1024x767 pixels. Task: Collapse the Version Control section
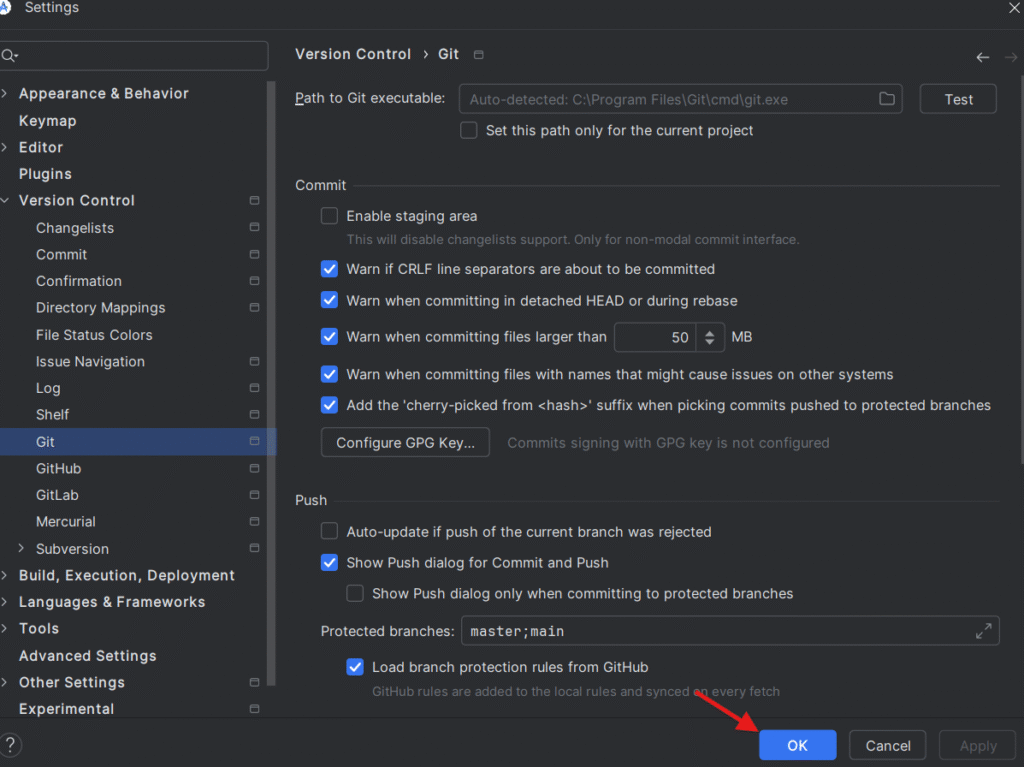[x=5, y=201]
